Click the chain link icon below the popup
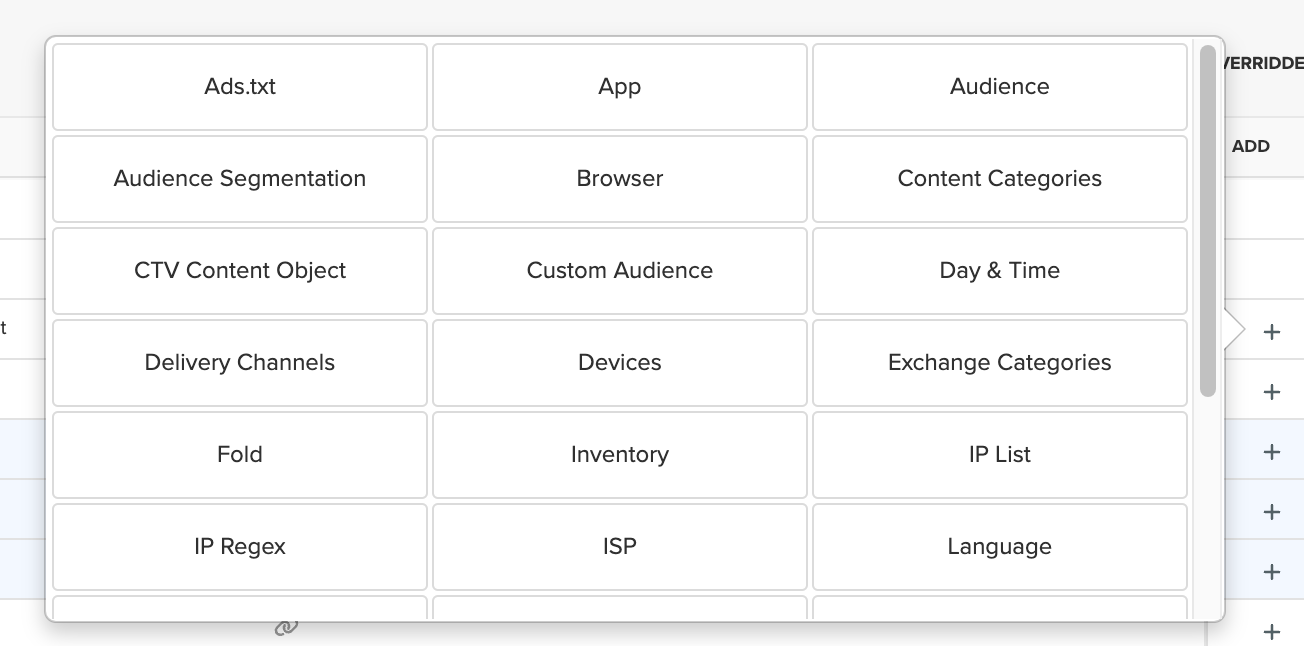Image resolution: width=1304 pixels, height=646 pixels. 286,628
